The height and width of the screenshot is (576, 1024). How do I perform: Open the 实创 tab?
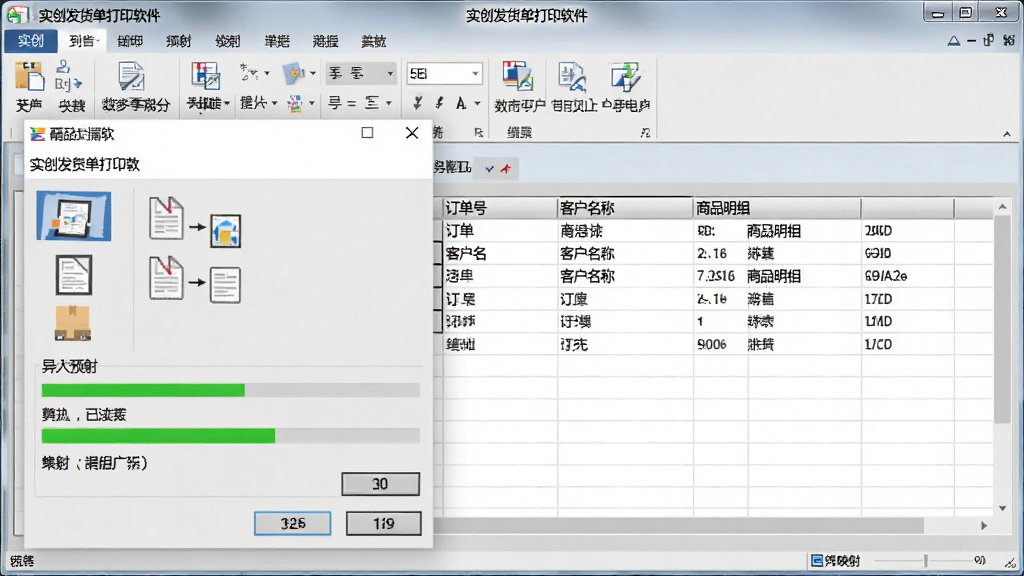pyautogui.click(x=31, y=40)
